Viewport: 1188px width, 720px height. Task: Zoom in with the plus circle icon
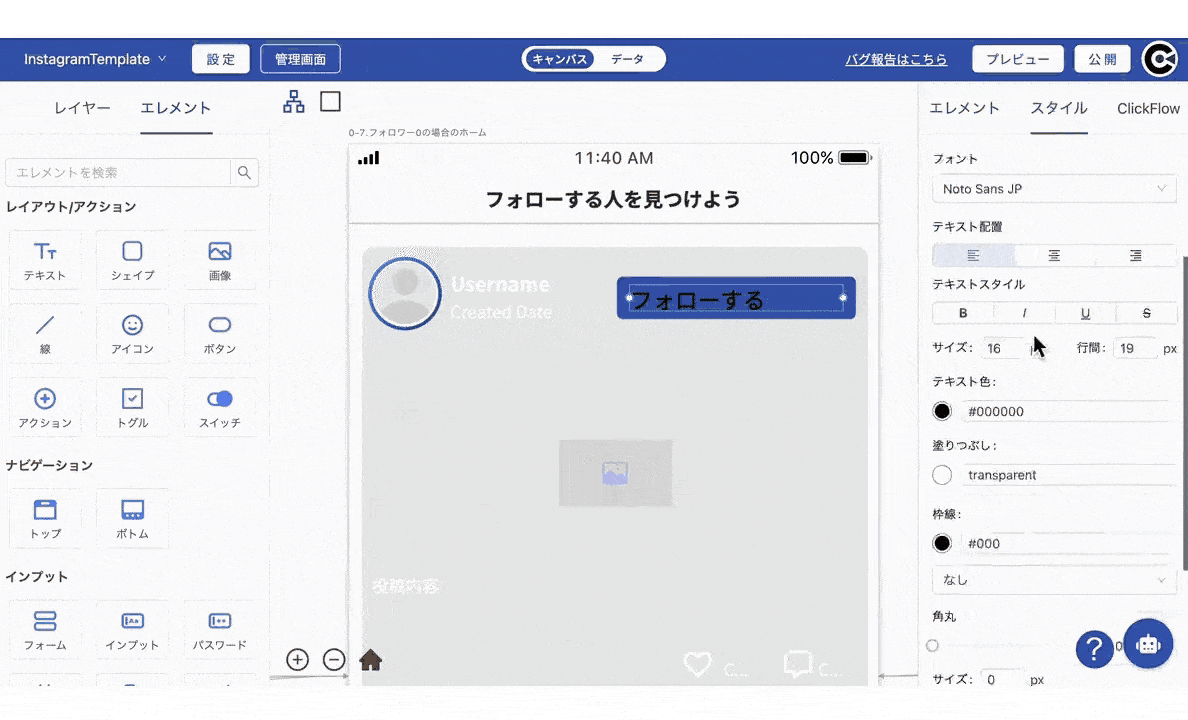click(x=297, y=659)
